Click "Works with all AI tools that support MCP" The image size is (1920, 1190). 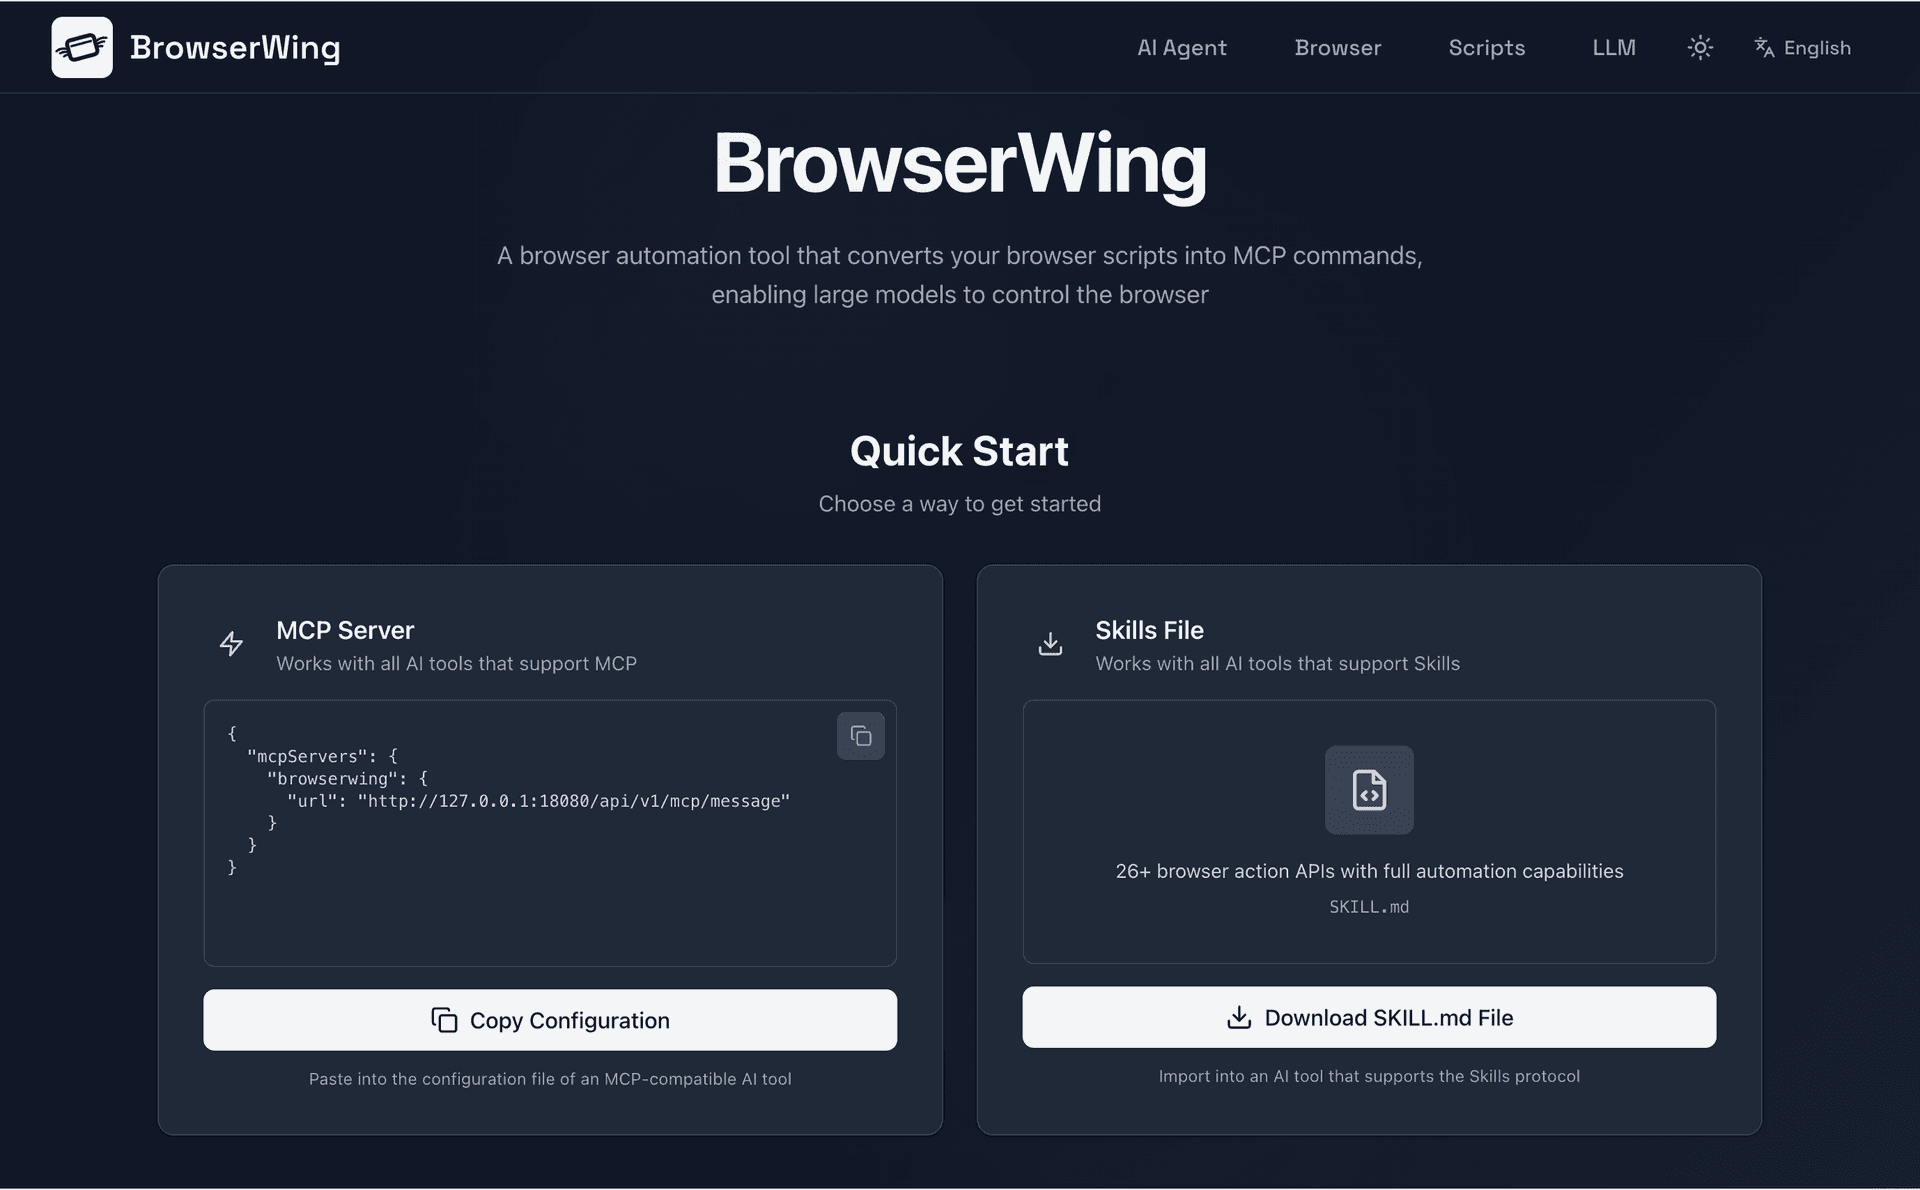coord(456,664)
